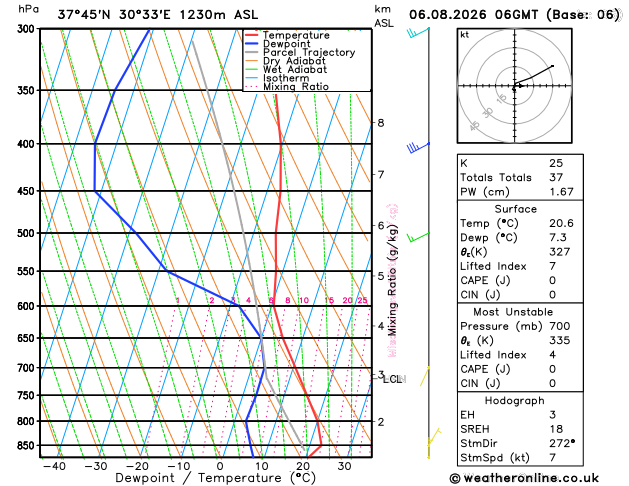
Task: Click the LCL marker label
Action: point(392,379)
